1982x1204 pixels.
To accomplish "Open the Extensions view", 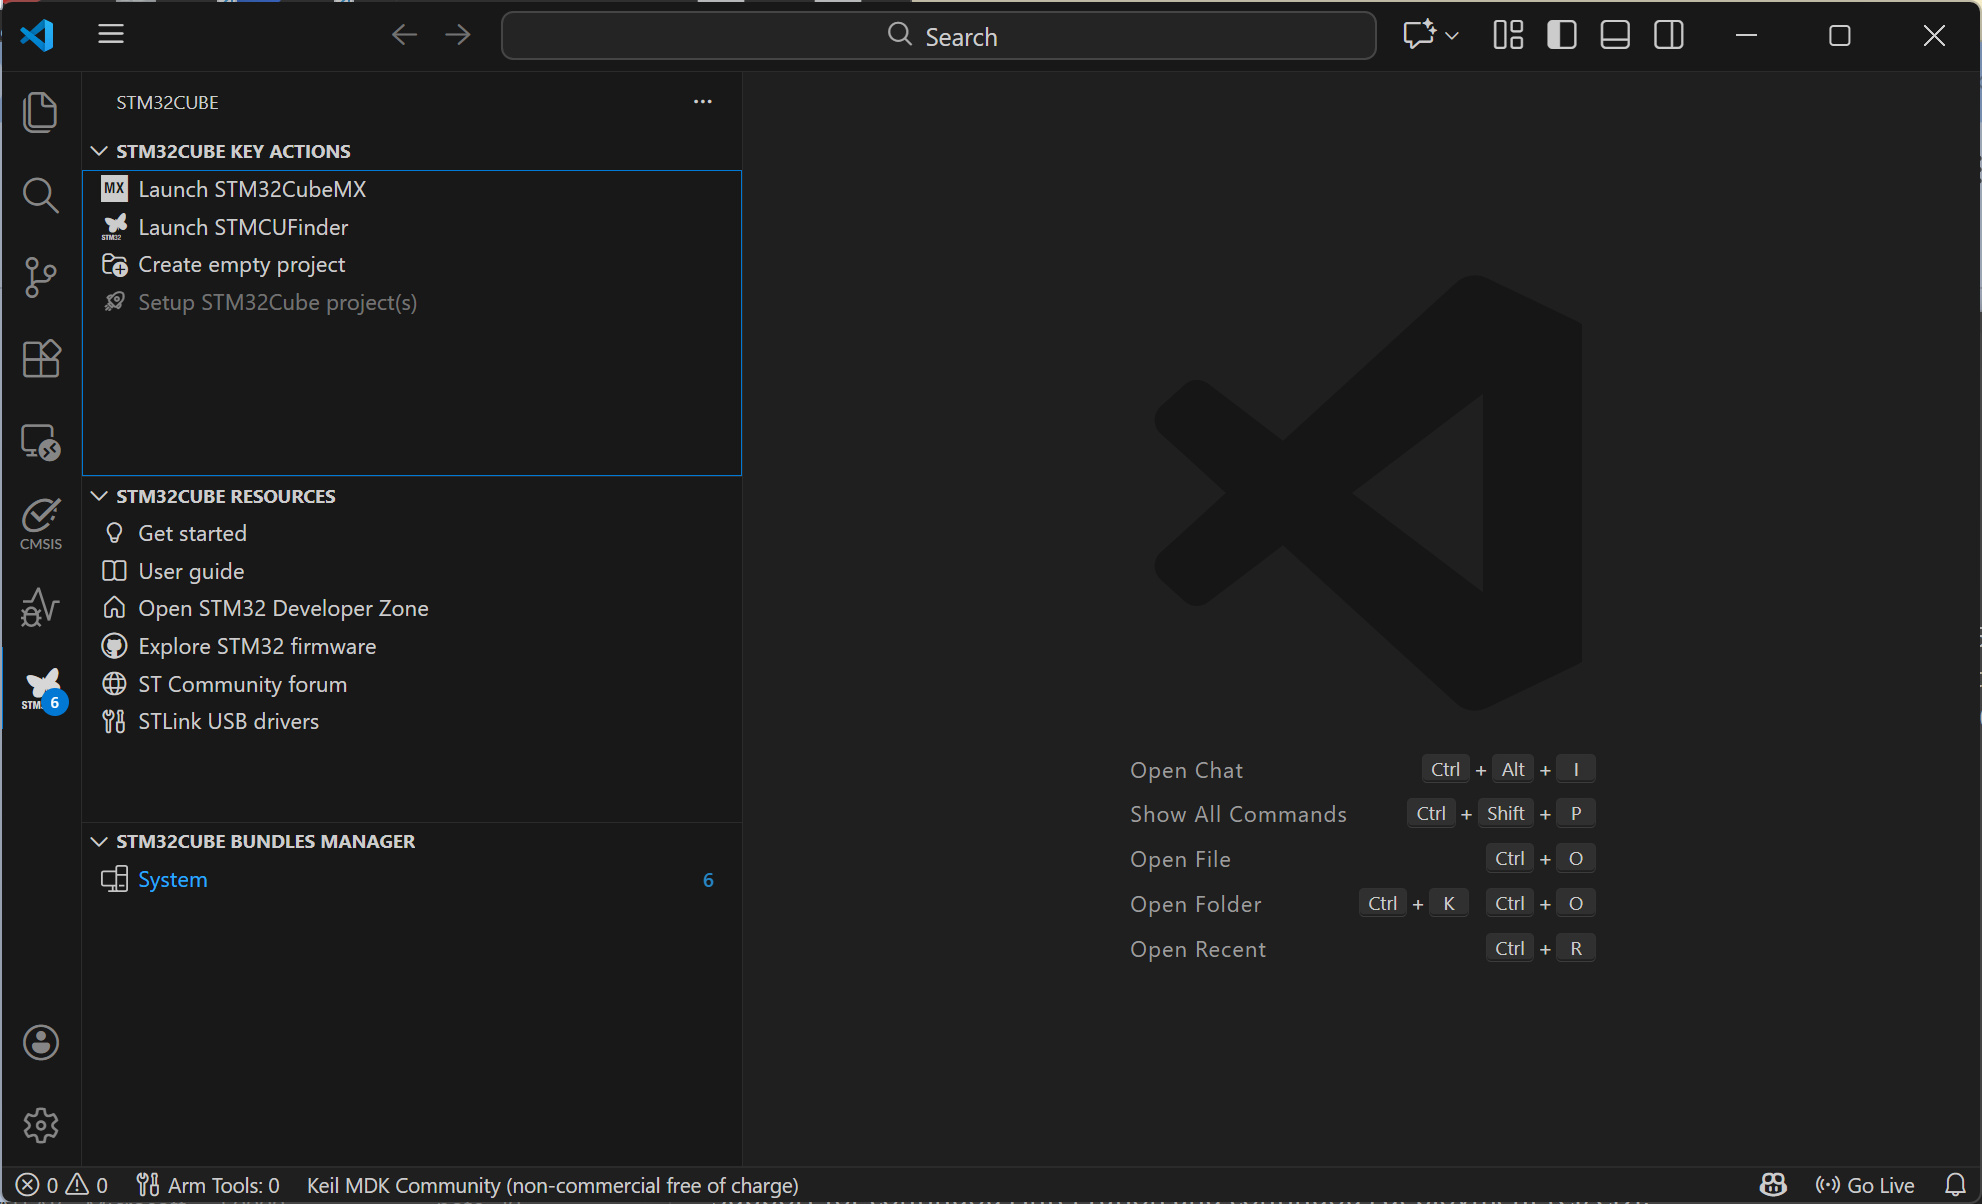I will click(40, 359).
